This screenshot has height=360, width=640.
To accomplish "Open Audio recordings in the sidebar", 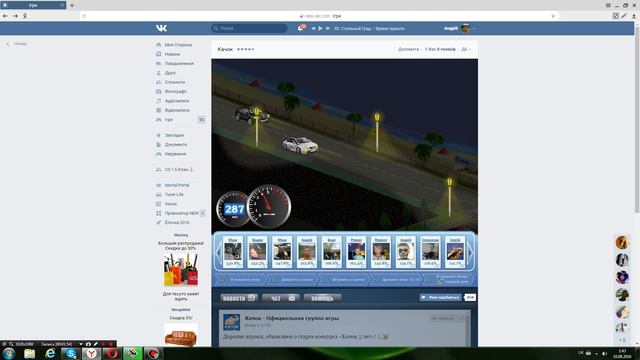I will point(173,101).
